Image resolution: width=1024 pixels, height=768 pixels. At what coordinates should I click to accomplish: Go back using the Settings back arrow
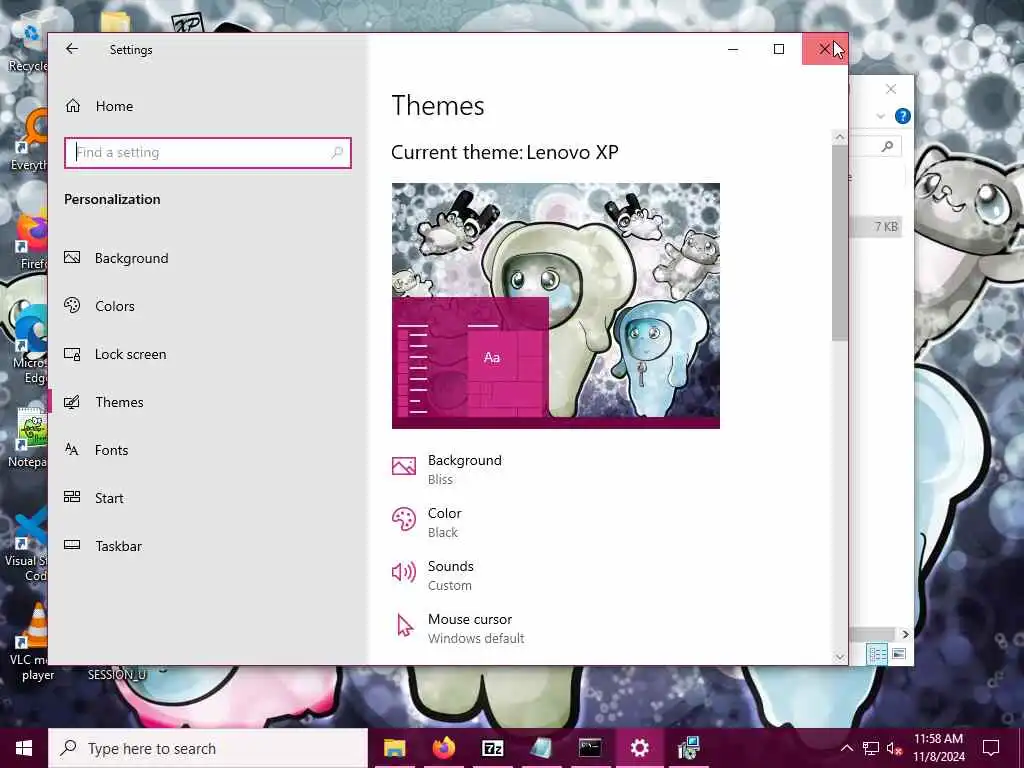(x=72, y=49)
